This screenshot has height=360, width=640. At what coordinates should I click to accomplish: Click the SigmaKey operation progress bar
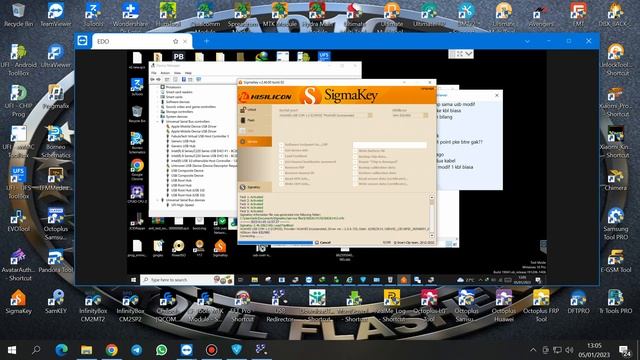click(276, 242)
